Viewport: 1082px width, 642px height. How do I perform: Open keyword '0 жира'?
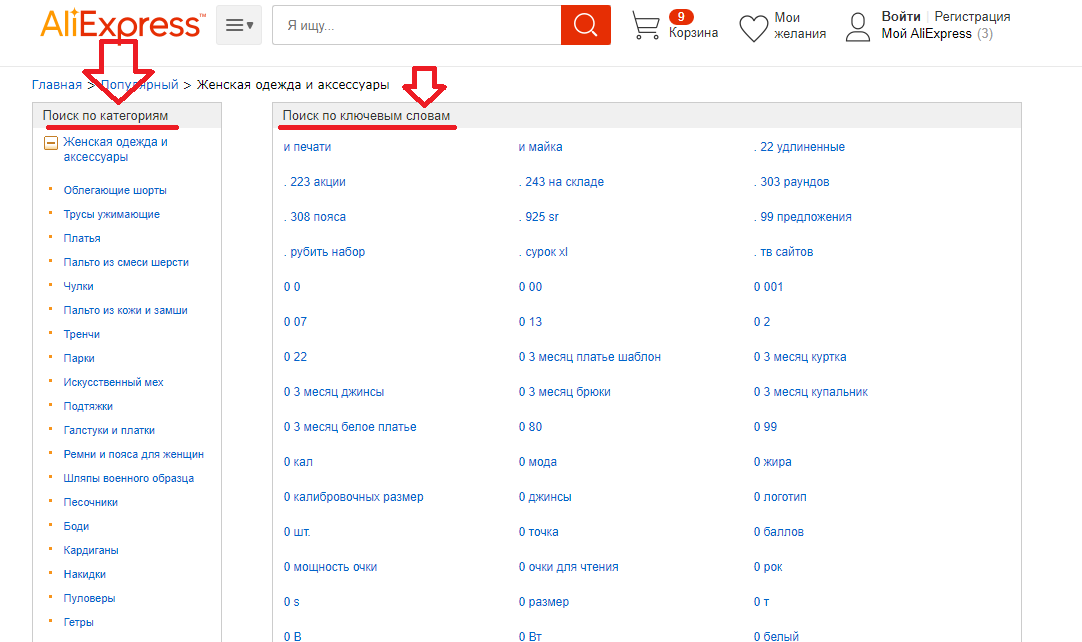tap(772, 462)
